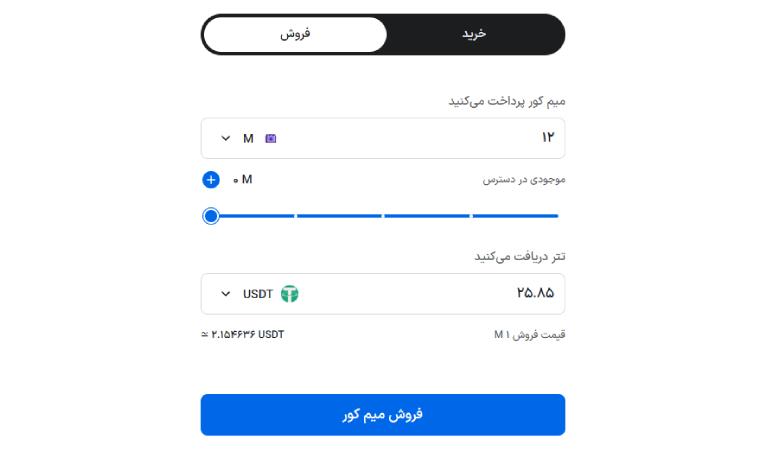Viewport: 765px width, 452px height.
Task: Click the ۲.۱۵۴۶۳۶ USDT sell price text
Action: coord(247,334)
